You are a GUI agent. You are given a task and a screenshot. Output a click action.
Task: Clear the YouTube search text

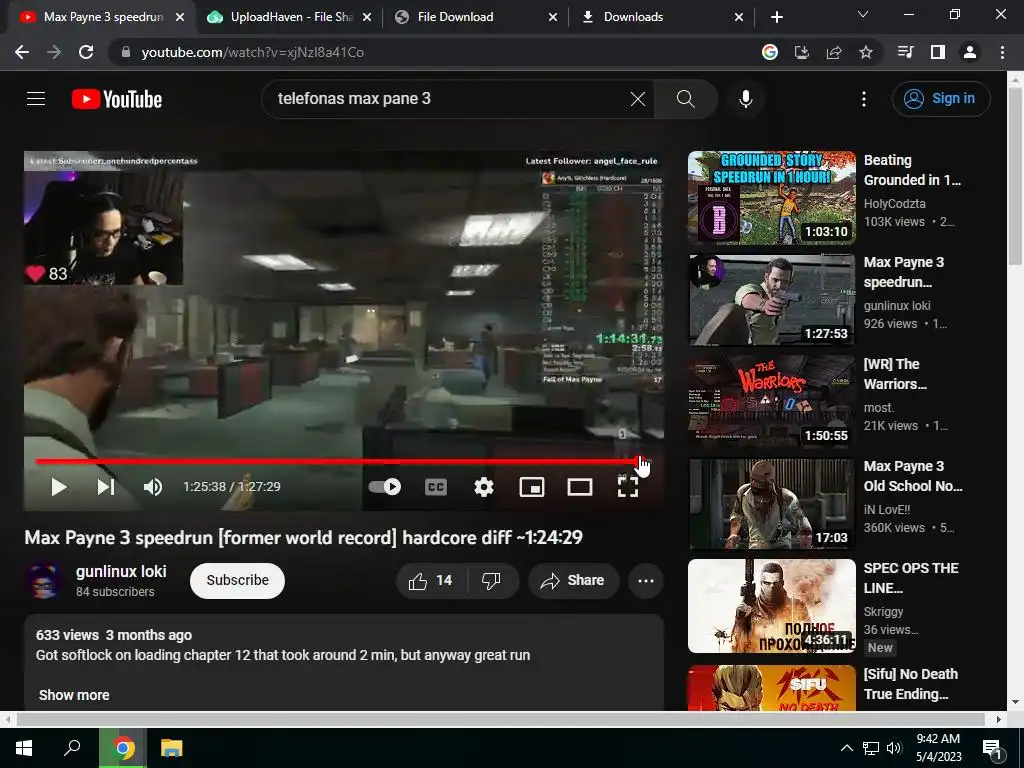637,99
